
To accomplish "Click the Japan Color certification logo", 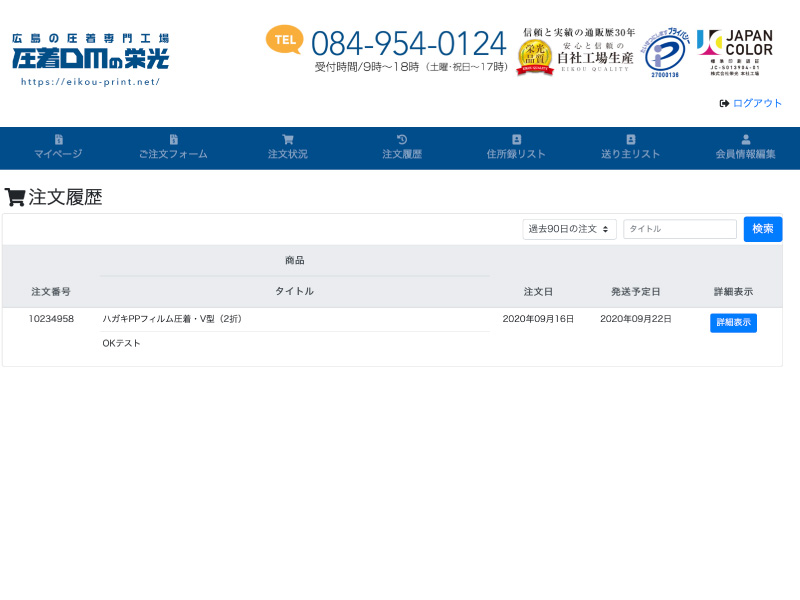I will pos(735,53).
